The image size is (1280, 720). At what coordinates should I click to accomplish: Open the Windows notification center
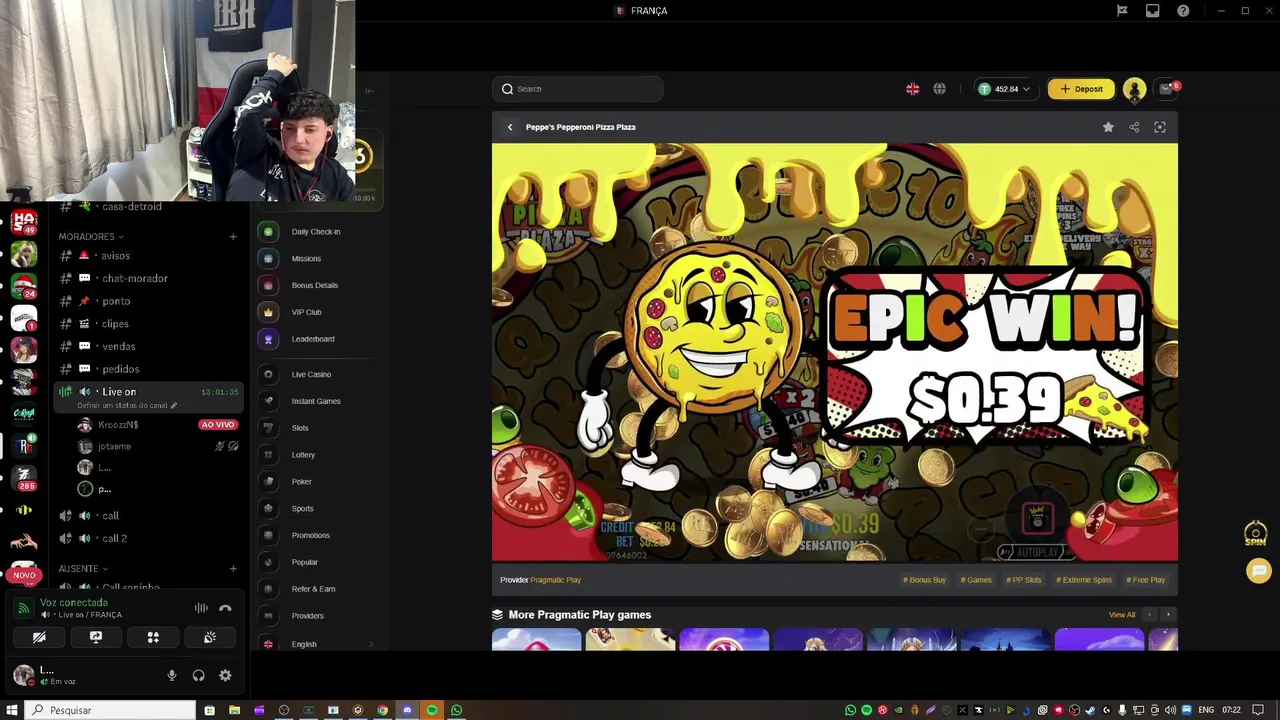(1259, 710)
